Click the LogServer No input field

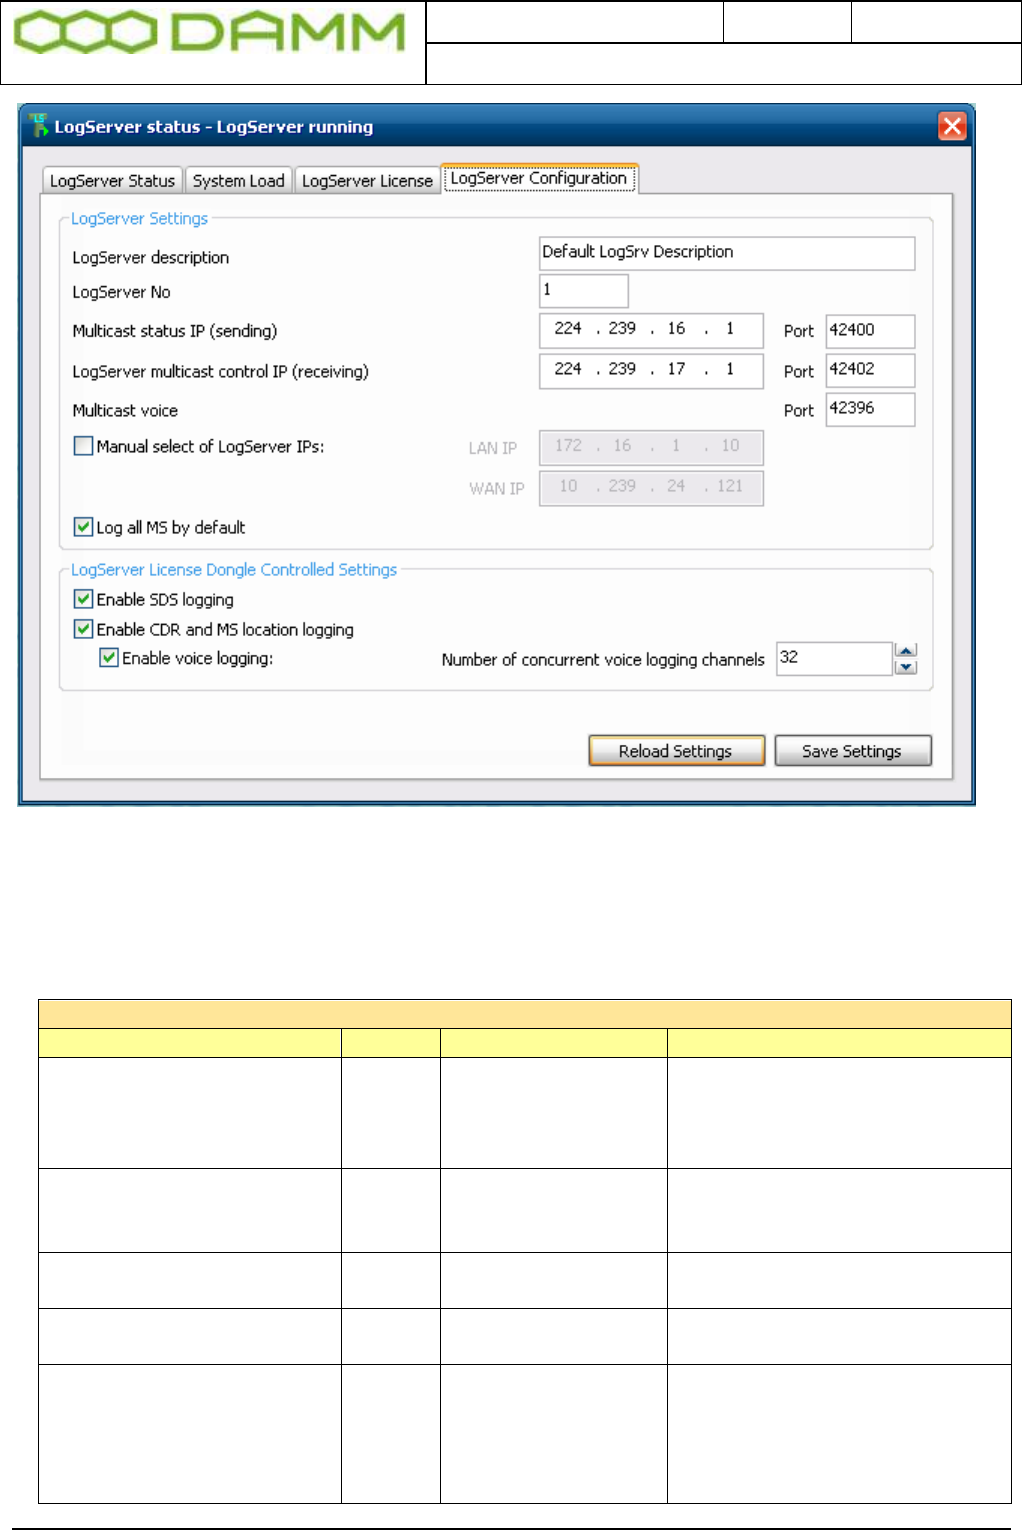click(584, 291)
